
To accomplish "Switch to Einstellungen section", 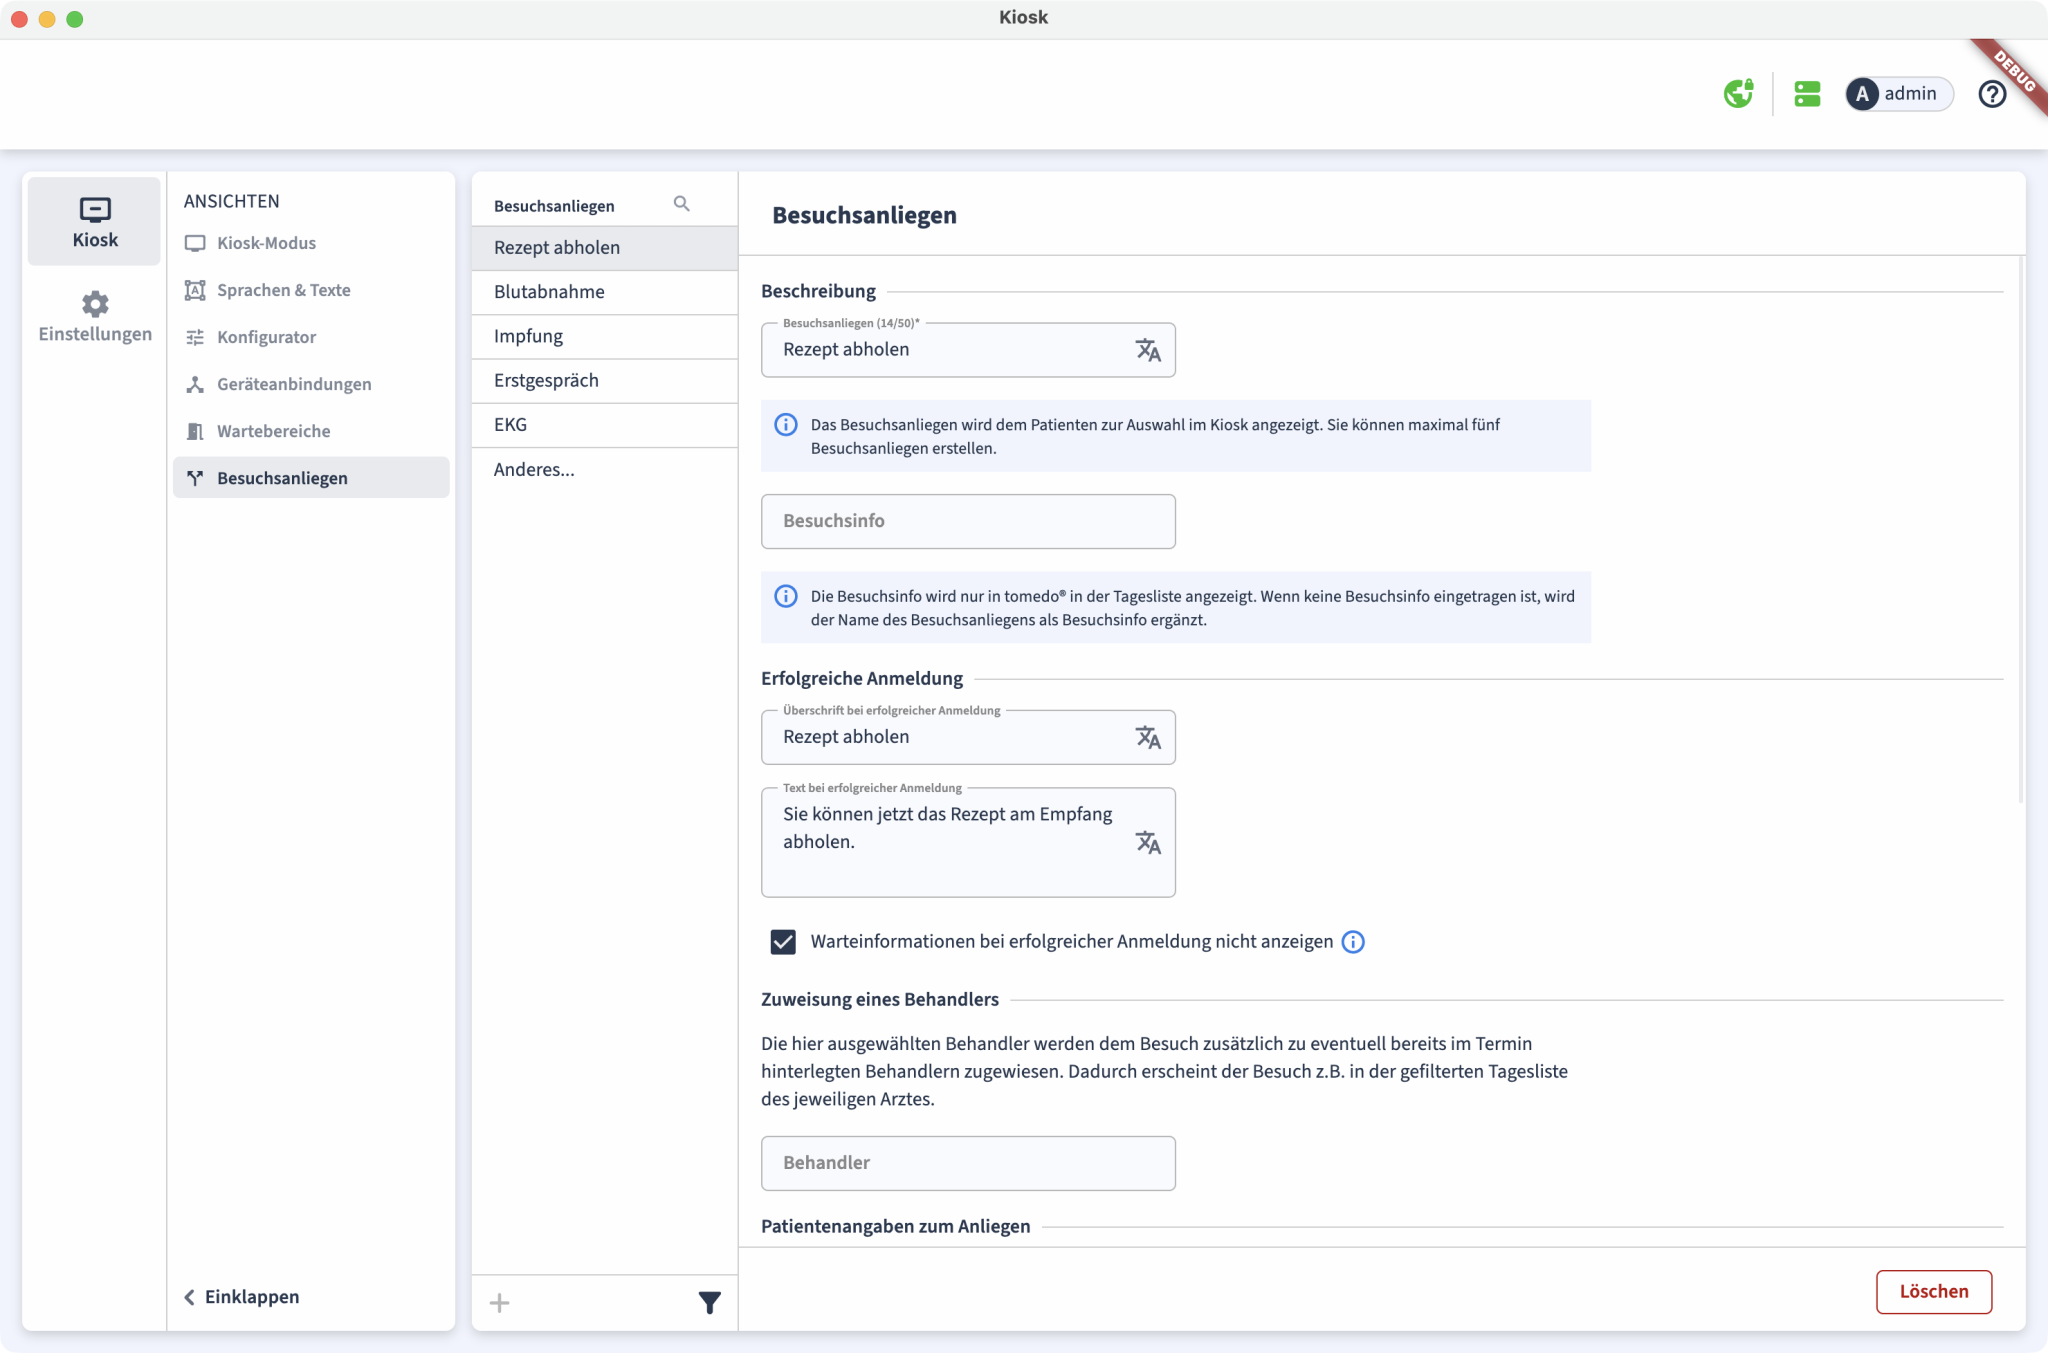I will point(95,316).
